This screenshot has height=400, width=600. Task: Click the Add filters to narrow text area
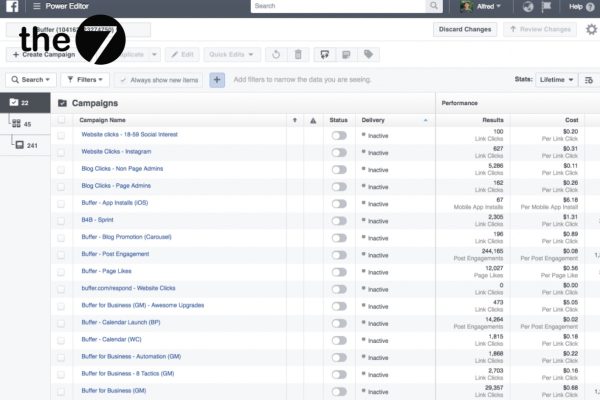point(302,80)
